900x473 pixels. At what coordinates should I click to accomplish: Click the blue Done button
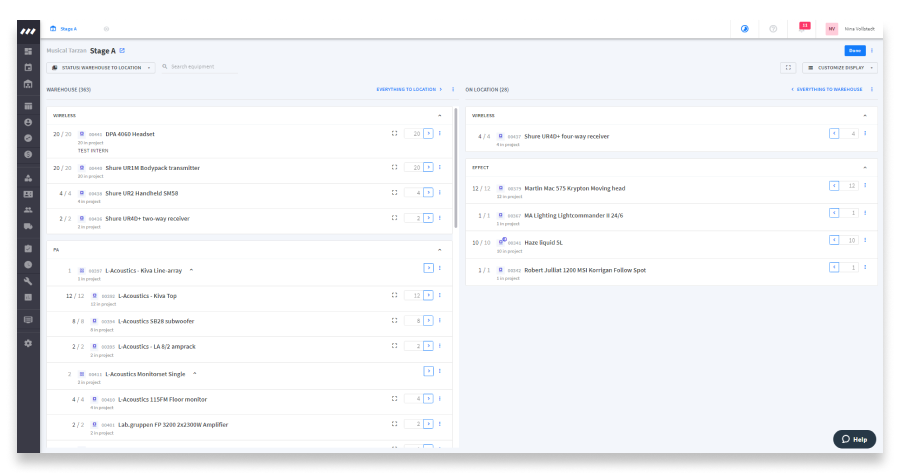854,50
